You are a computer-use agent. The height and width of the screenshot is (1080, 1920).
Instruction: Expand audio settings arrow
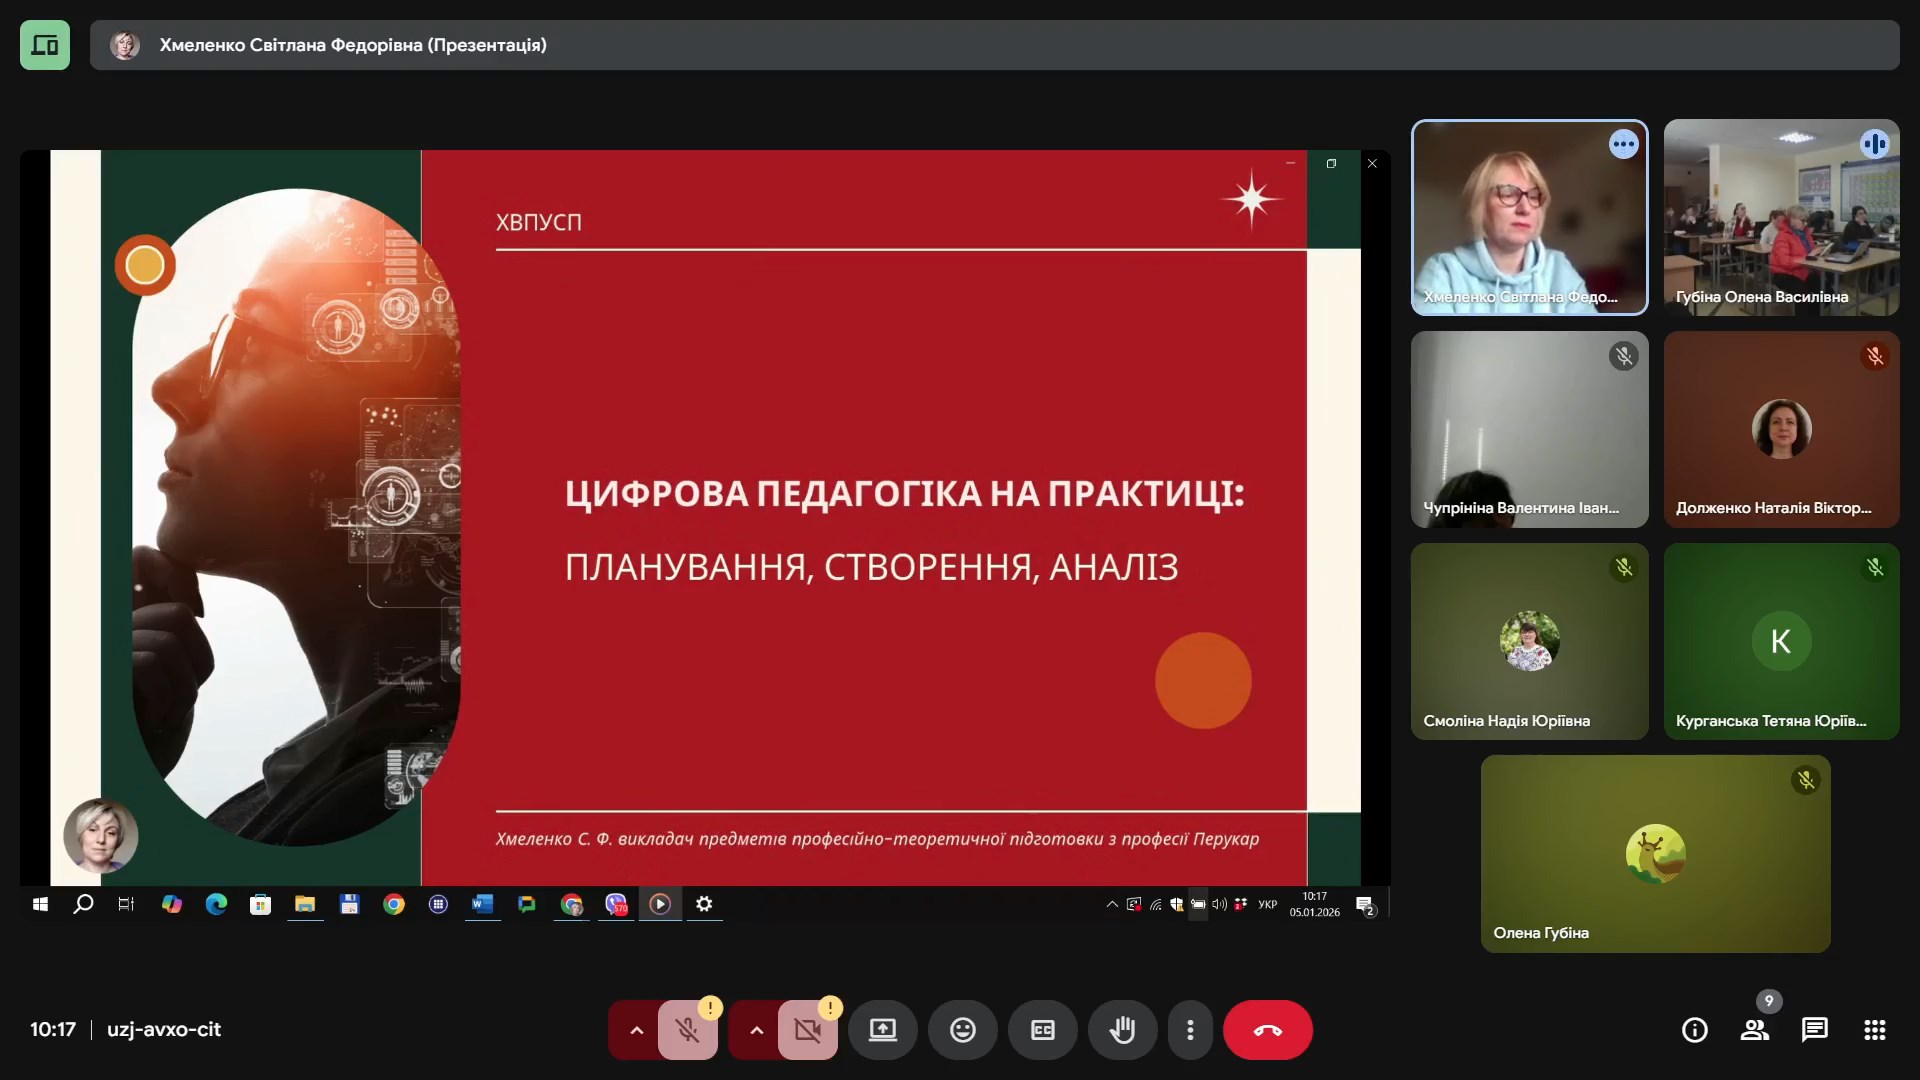636,1030
